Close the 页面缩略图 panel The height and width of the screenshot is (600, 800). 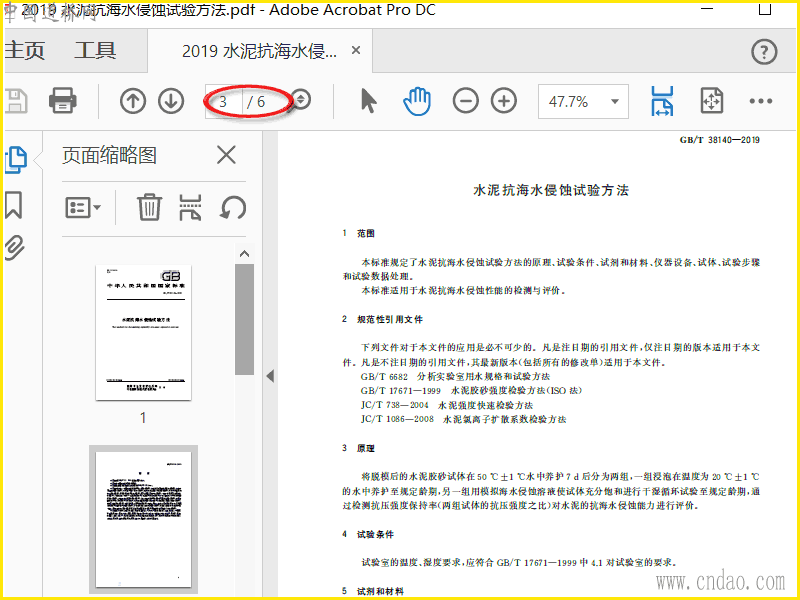click(x=226, y=155)
